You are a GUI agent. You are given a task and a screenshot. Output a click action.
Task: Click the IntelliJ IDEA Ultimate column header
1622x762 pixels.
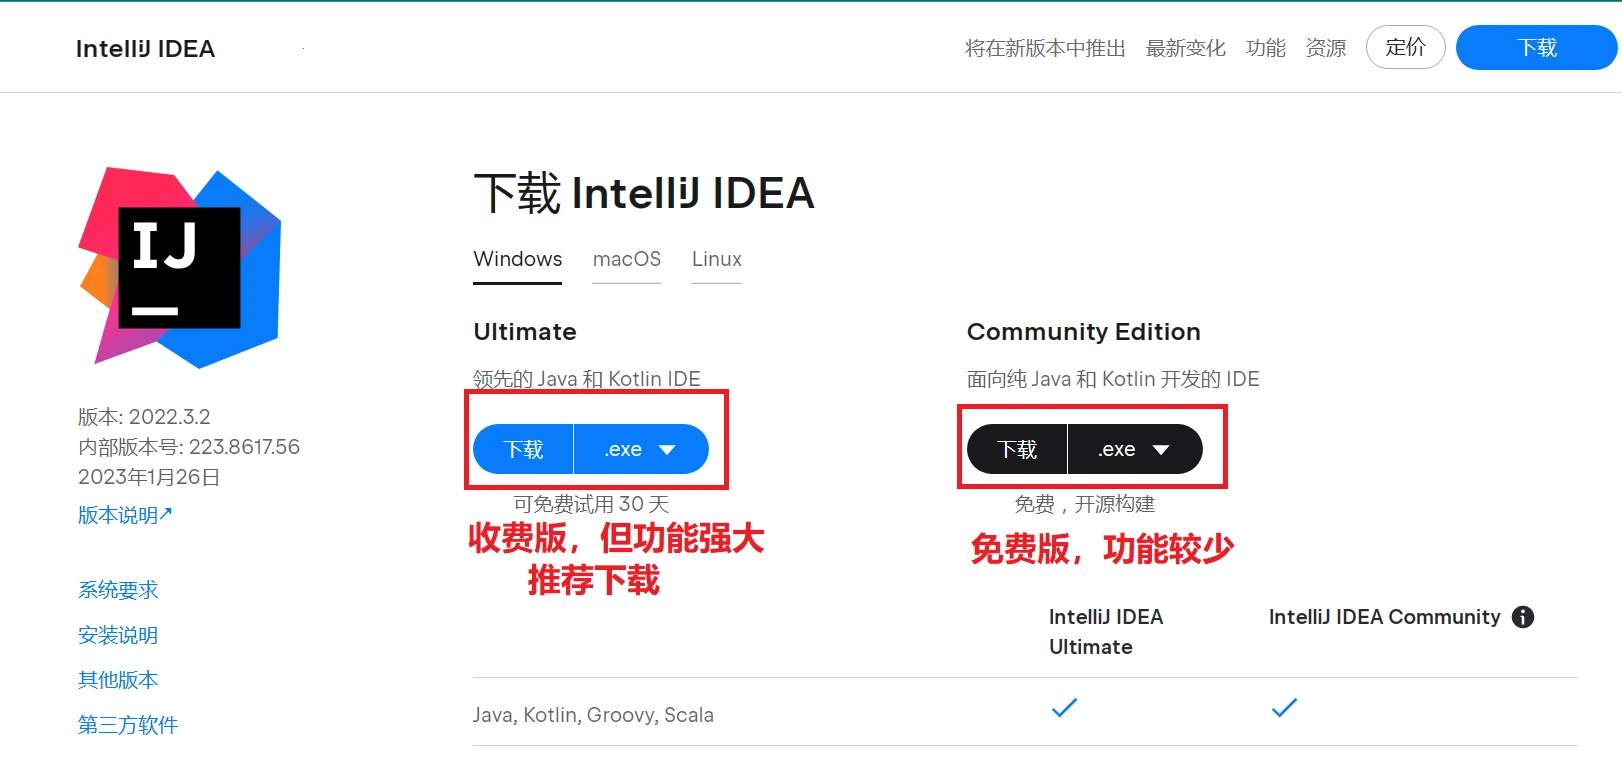pyautogui.click(x=1106, y=632)
